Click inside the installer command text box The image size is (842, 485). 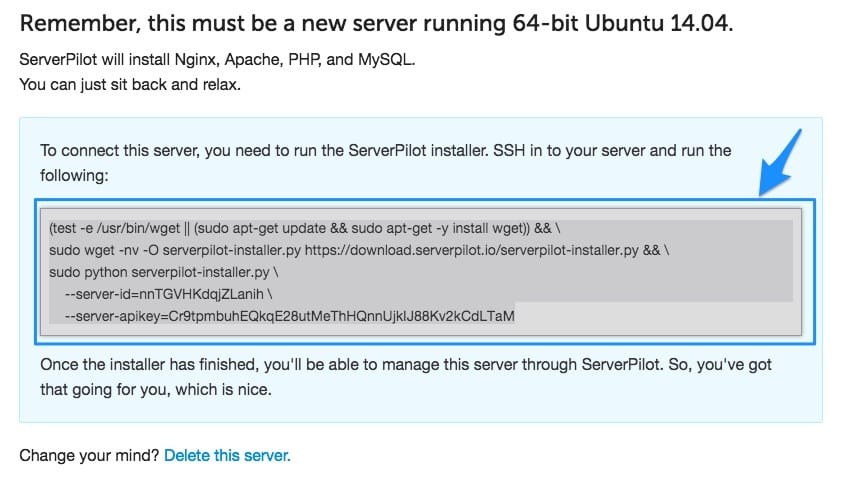(x=421, y=272)
